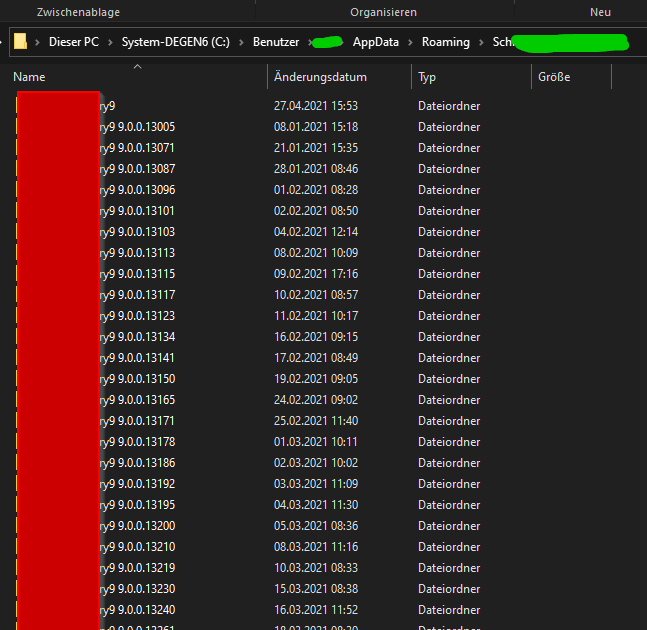Screen dimensions: 647x630
Task: Open the chevron dropdown right after AppData
Action: pos(410,42)
